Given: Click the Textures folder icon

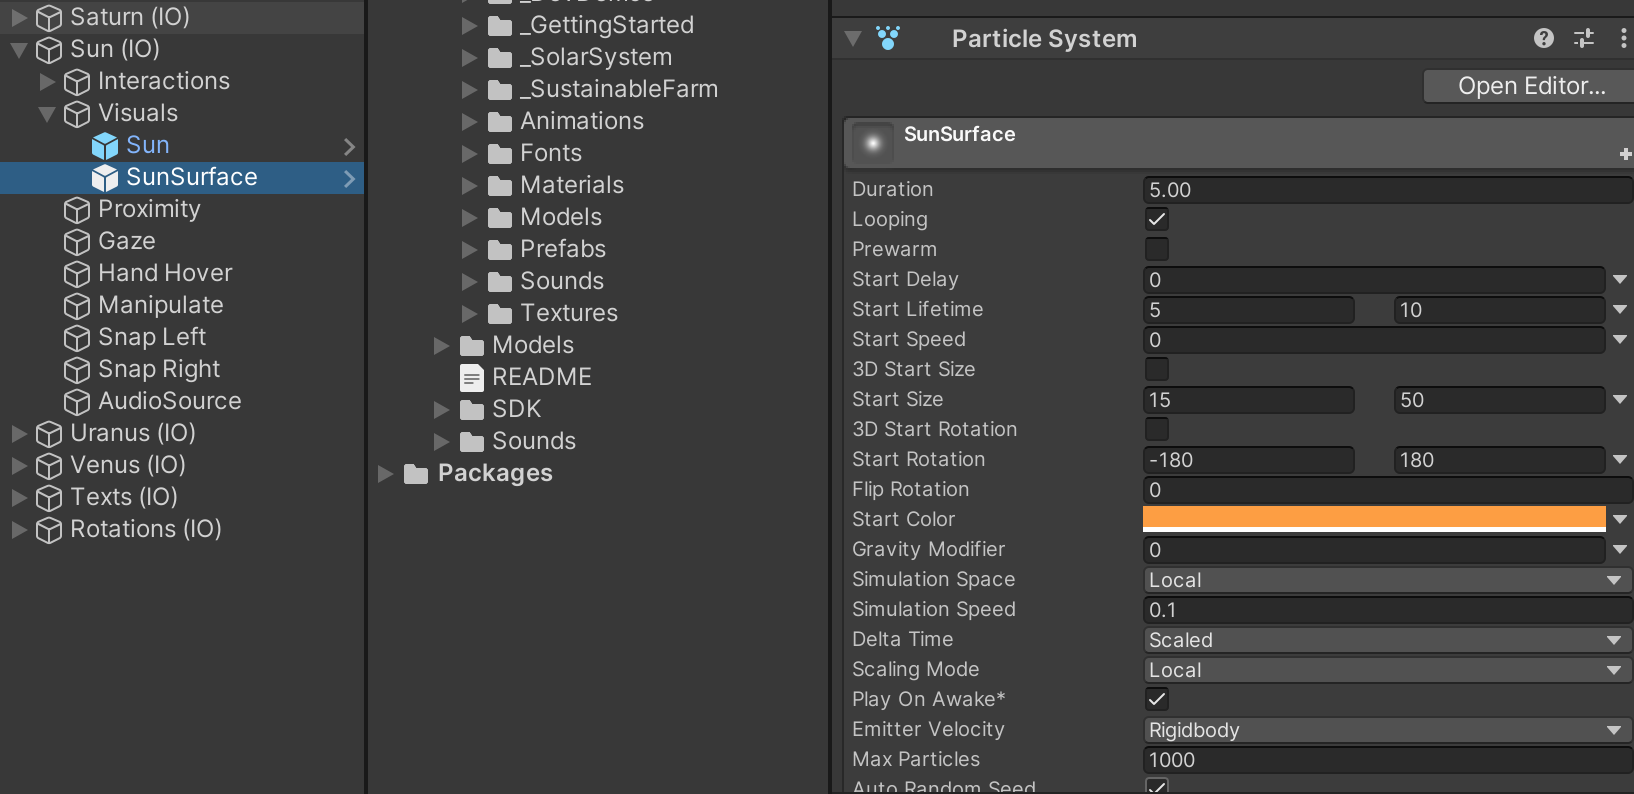Looking at the screenshot, I should [500, 314].
